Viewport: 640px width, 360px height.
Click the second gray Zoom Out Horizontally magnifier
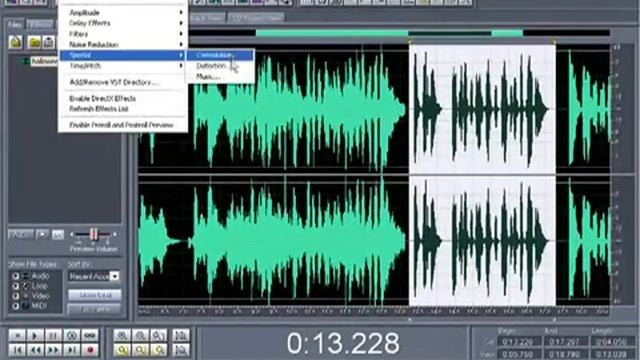click(140, 336)
